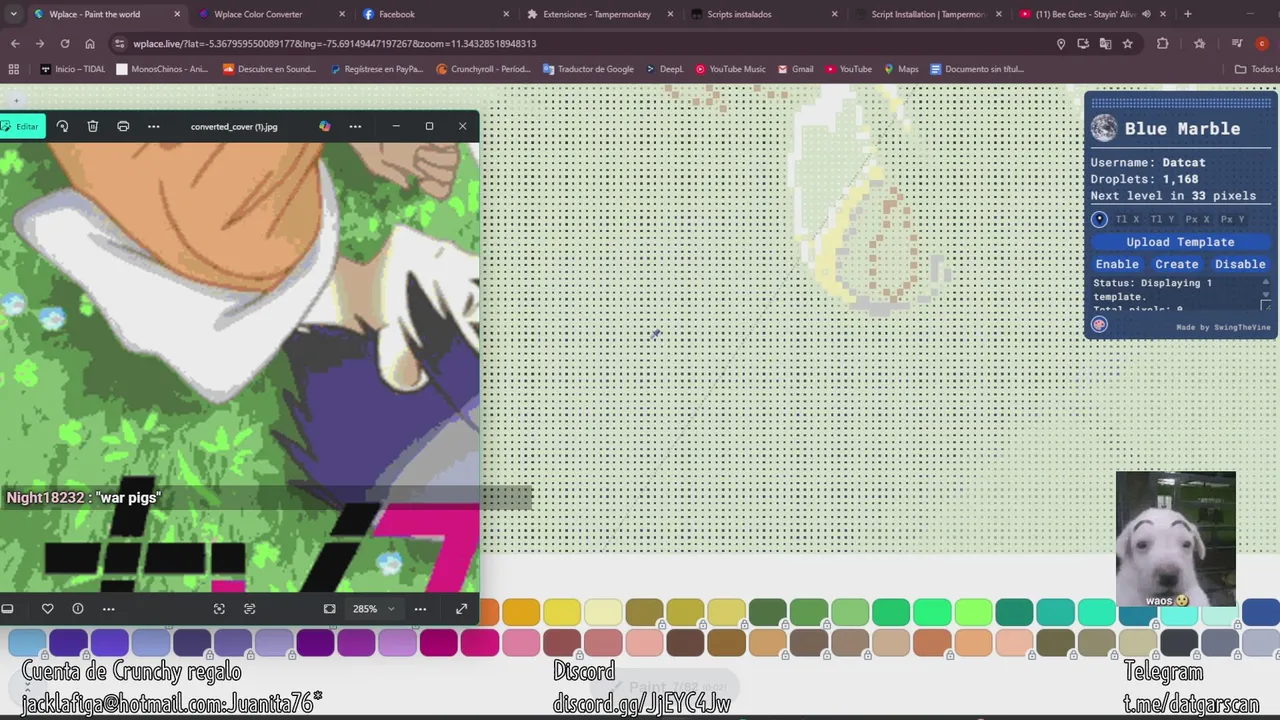Click the Blue Marble status box resize handle

(1266, 306)
